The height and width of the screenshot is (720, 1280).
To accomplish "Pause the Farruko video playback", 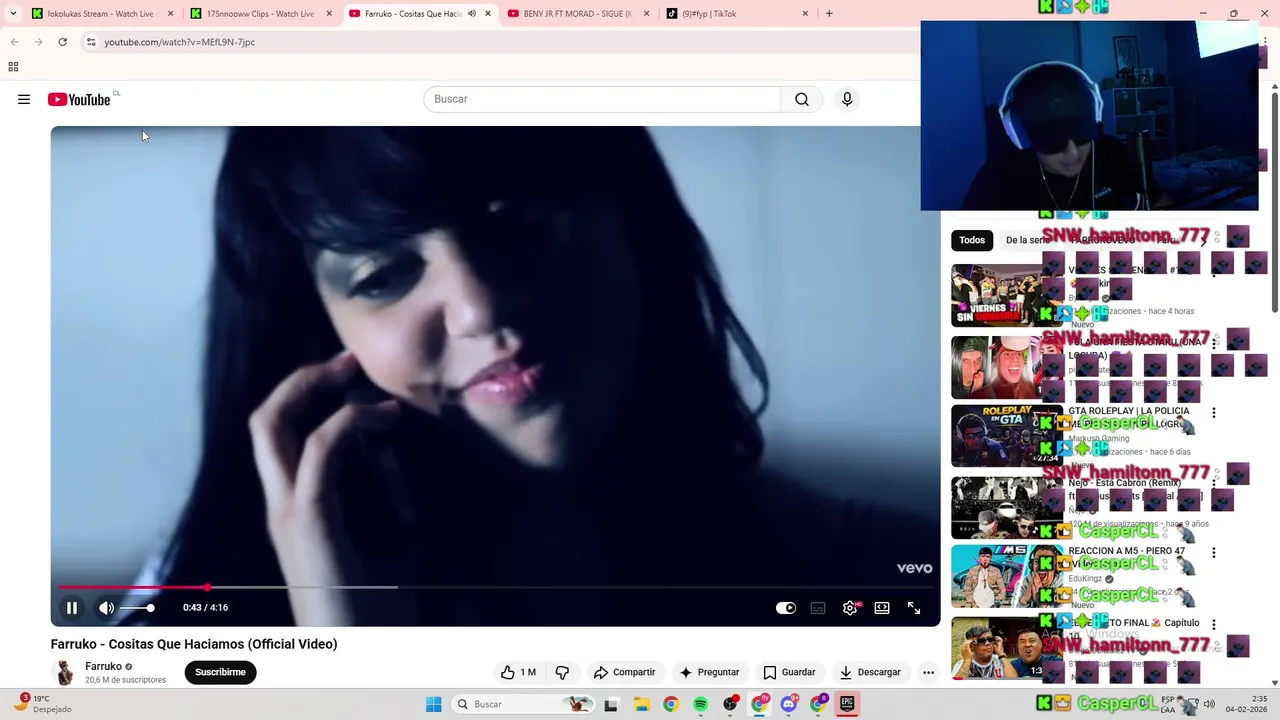I will (x=72, y=607).
